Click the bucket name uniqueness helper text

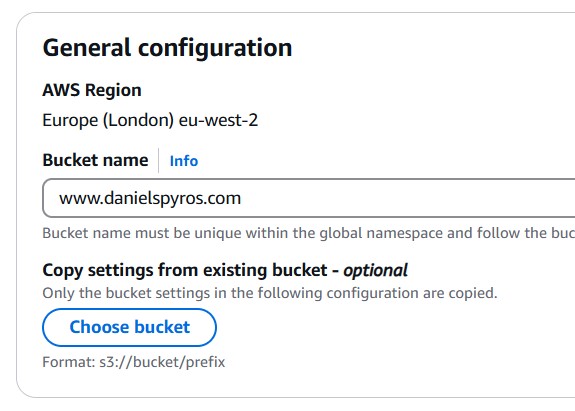pos(309,233)
